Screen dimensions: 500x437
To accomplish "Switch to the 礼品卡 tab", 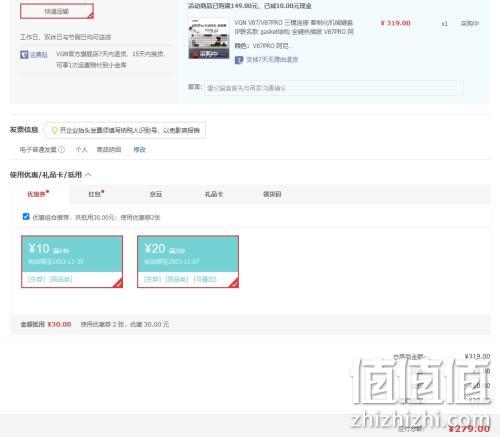I will coord(214,194).
